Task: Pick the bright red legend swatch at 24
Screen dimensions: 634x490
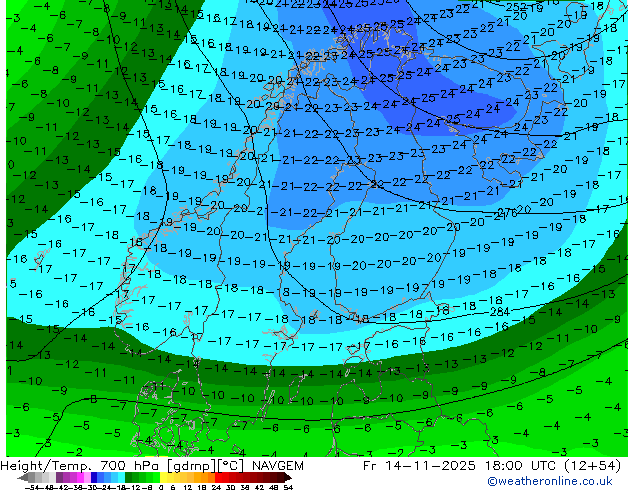Action: pos(218,477)
